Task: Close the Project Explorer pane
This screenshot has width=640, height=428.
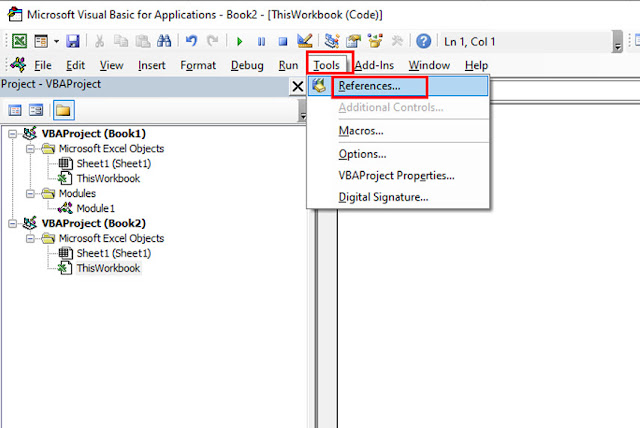Action: [x=298, y=86]
